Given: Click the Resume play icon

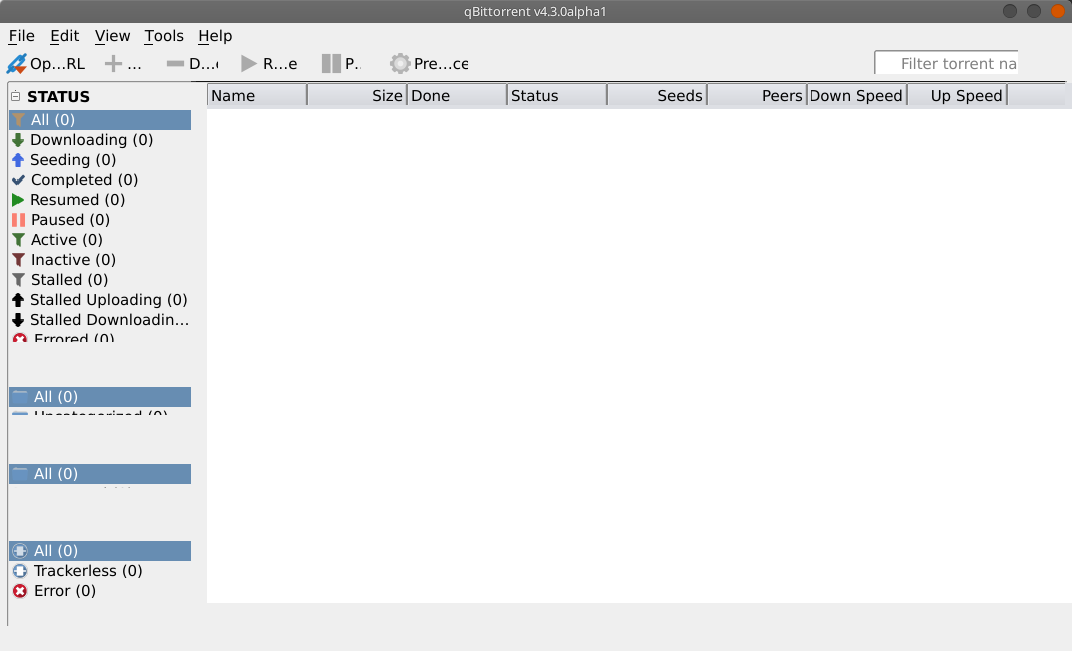Looking at the screenshot, I should (249, 64).
